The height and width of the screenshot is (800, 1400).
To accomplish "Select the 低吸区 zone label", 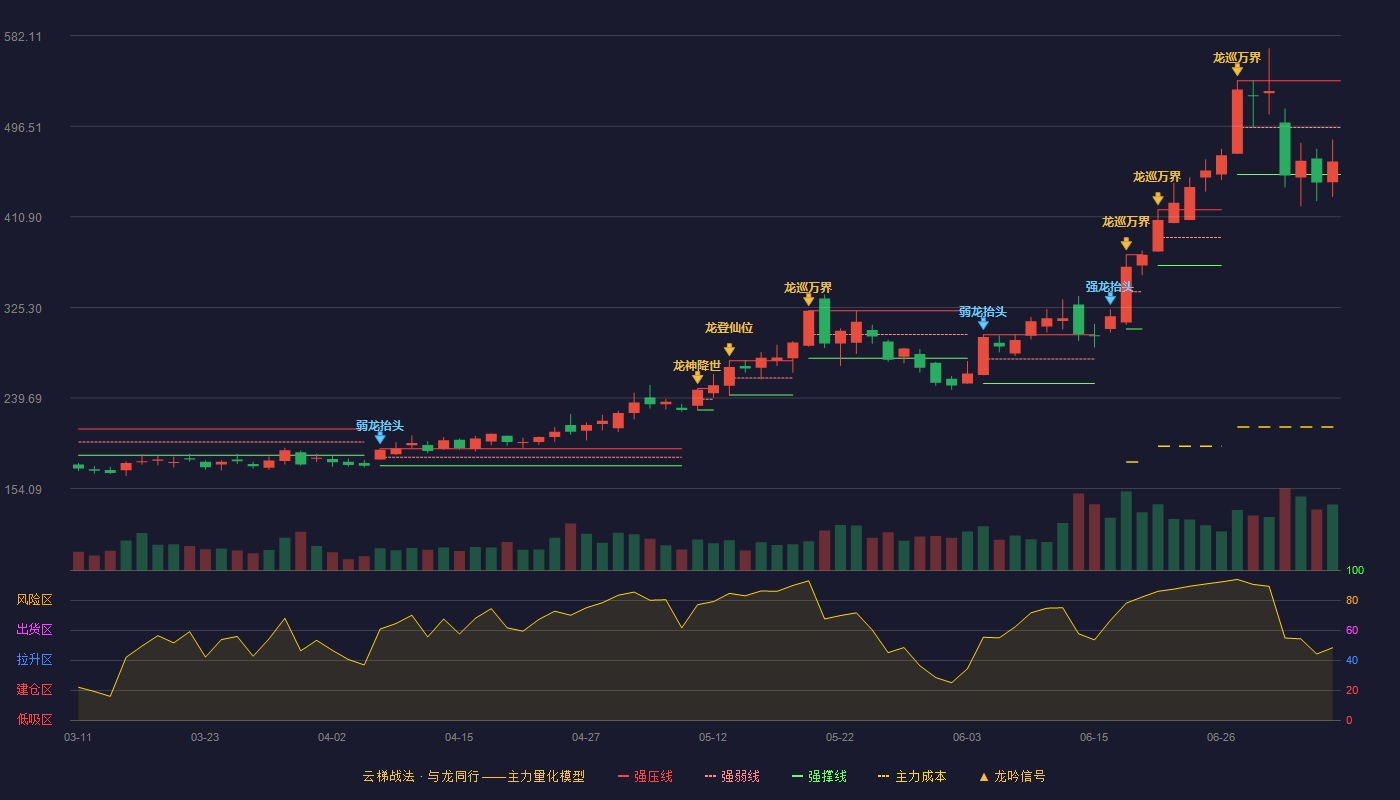I will (34, 719).
